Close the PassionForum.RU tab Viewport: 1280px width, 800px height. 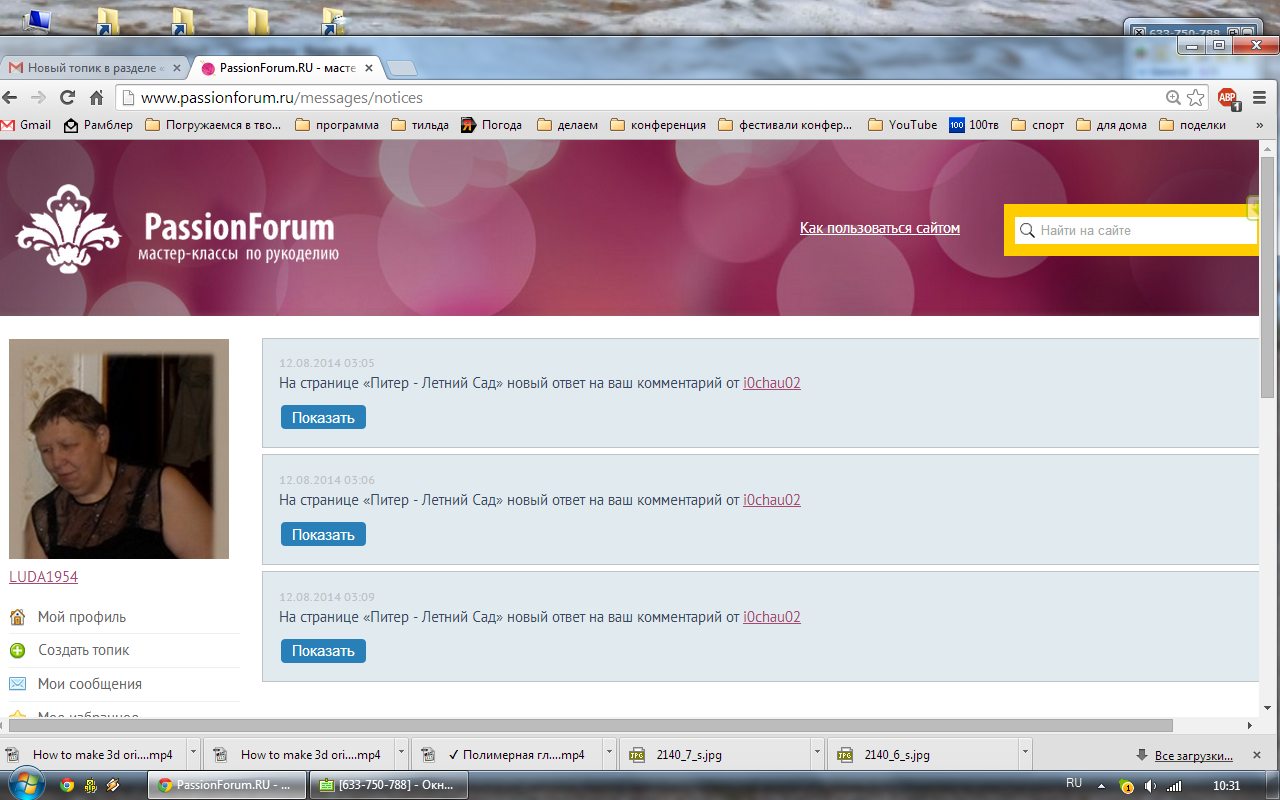369,68
